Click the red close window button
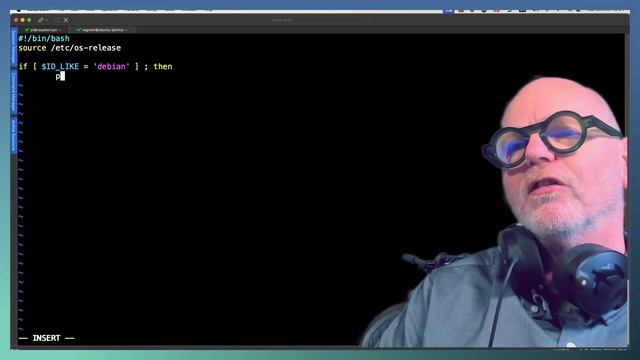This screenshot has height=360, width=640. click(x=16, y=20)
